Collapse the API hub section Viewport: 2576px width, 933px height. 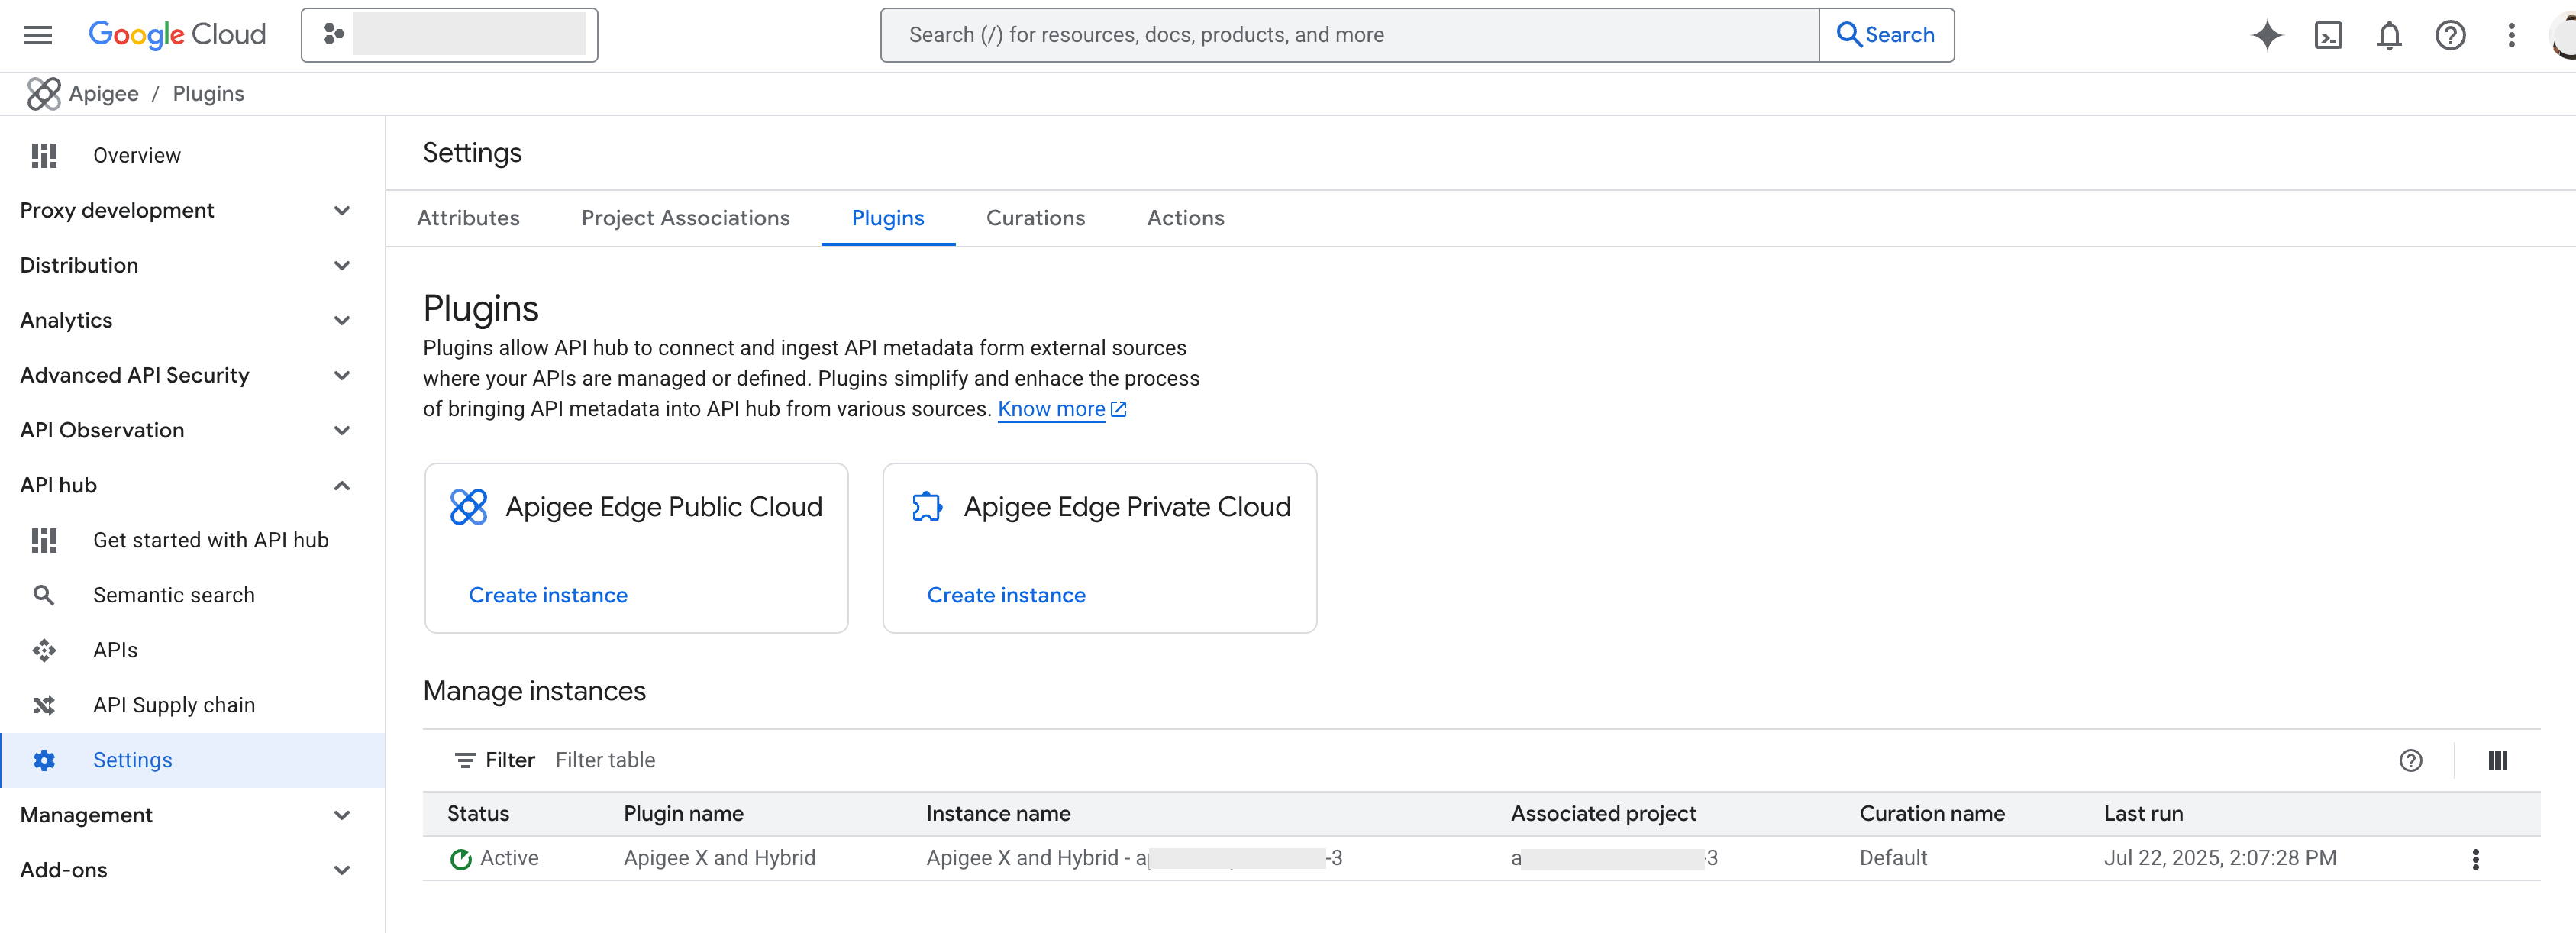click(x=342, y=485)
